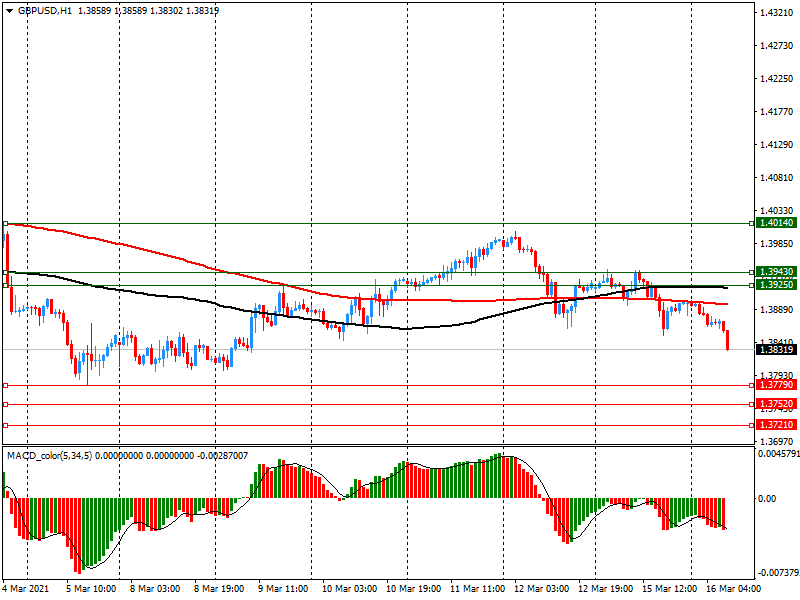Click the 9 Mar 11:00 time label

(283, 589)
